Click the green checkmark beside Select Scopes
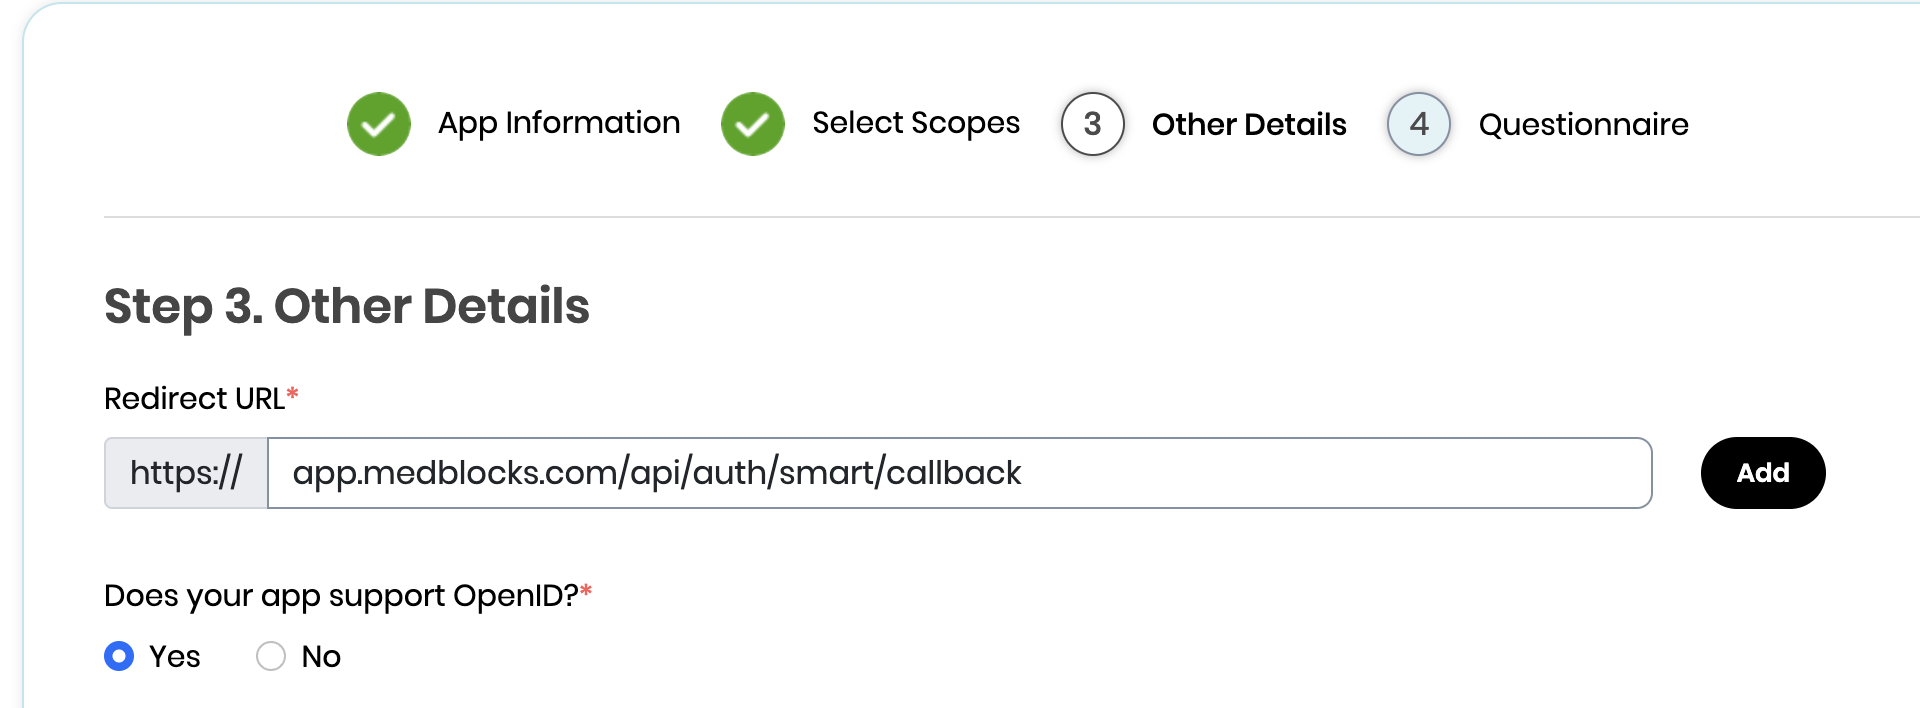 [x=753, y=124]
